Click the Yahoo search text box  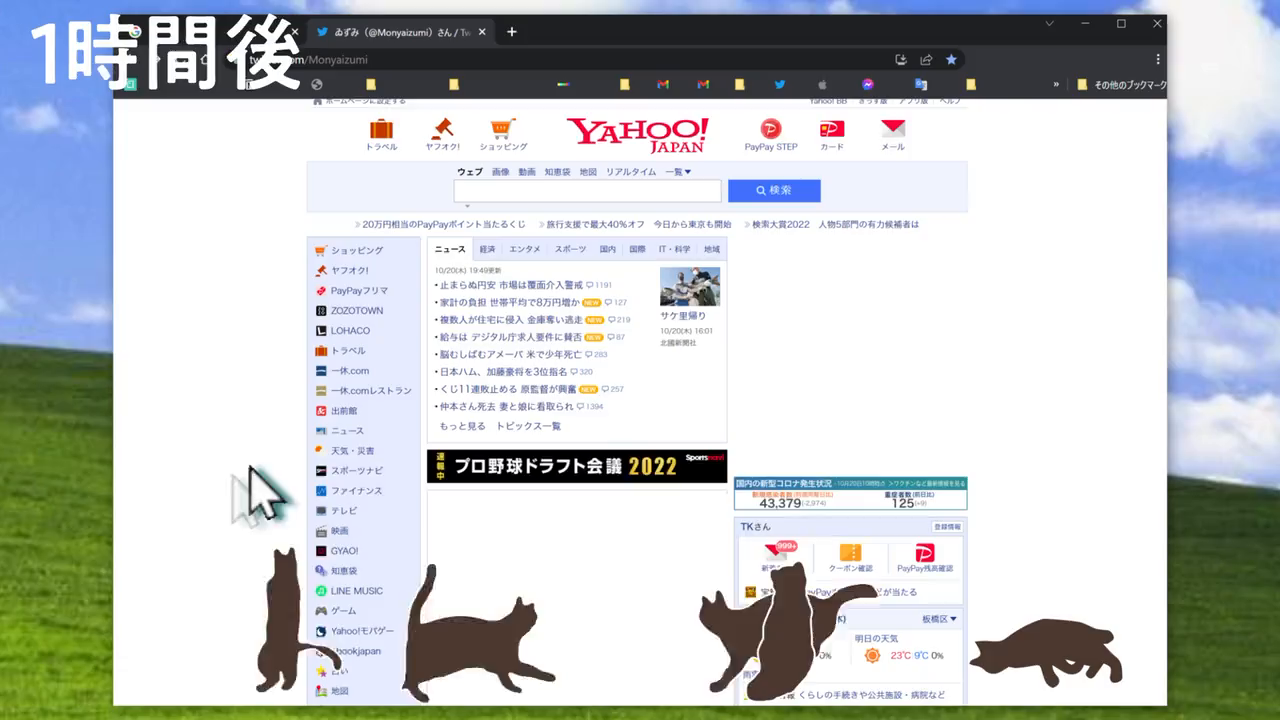click(587, 190)
